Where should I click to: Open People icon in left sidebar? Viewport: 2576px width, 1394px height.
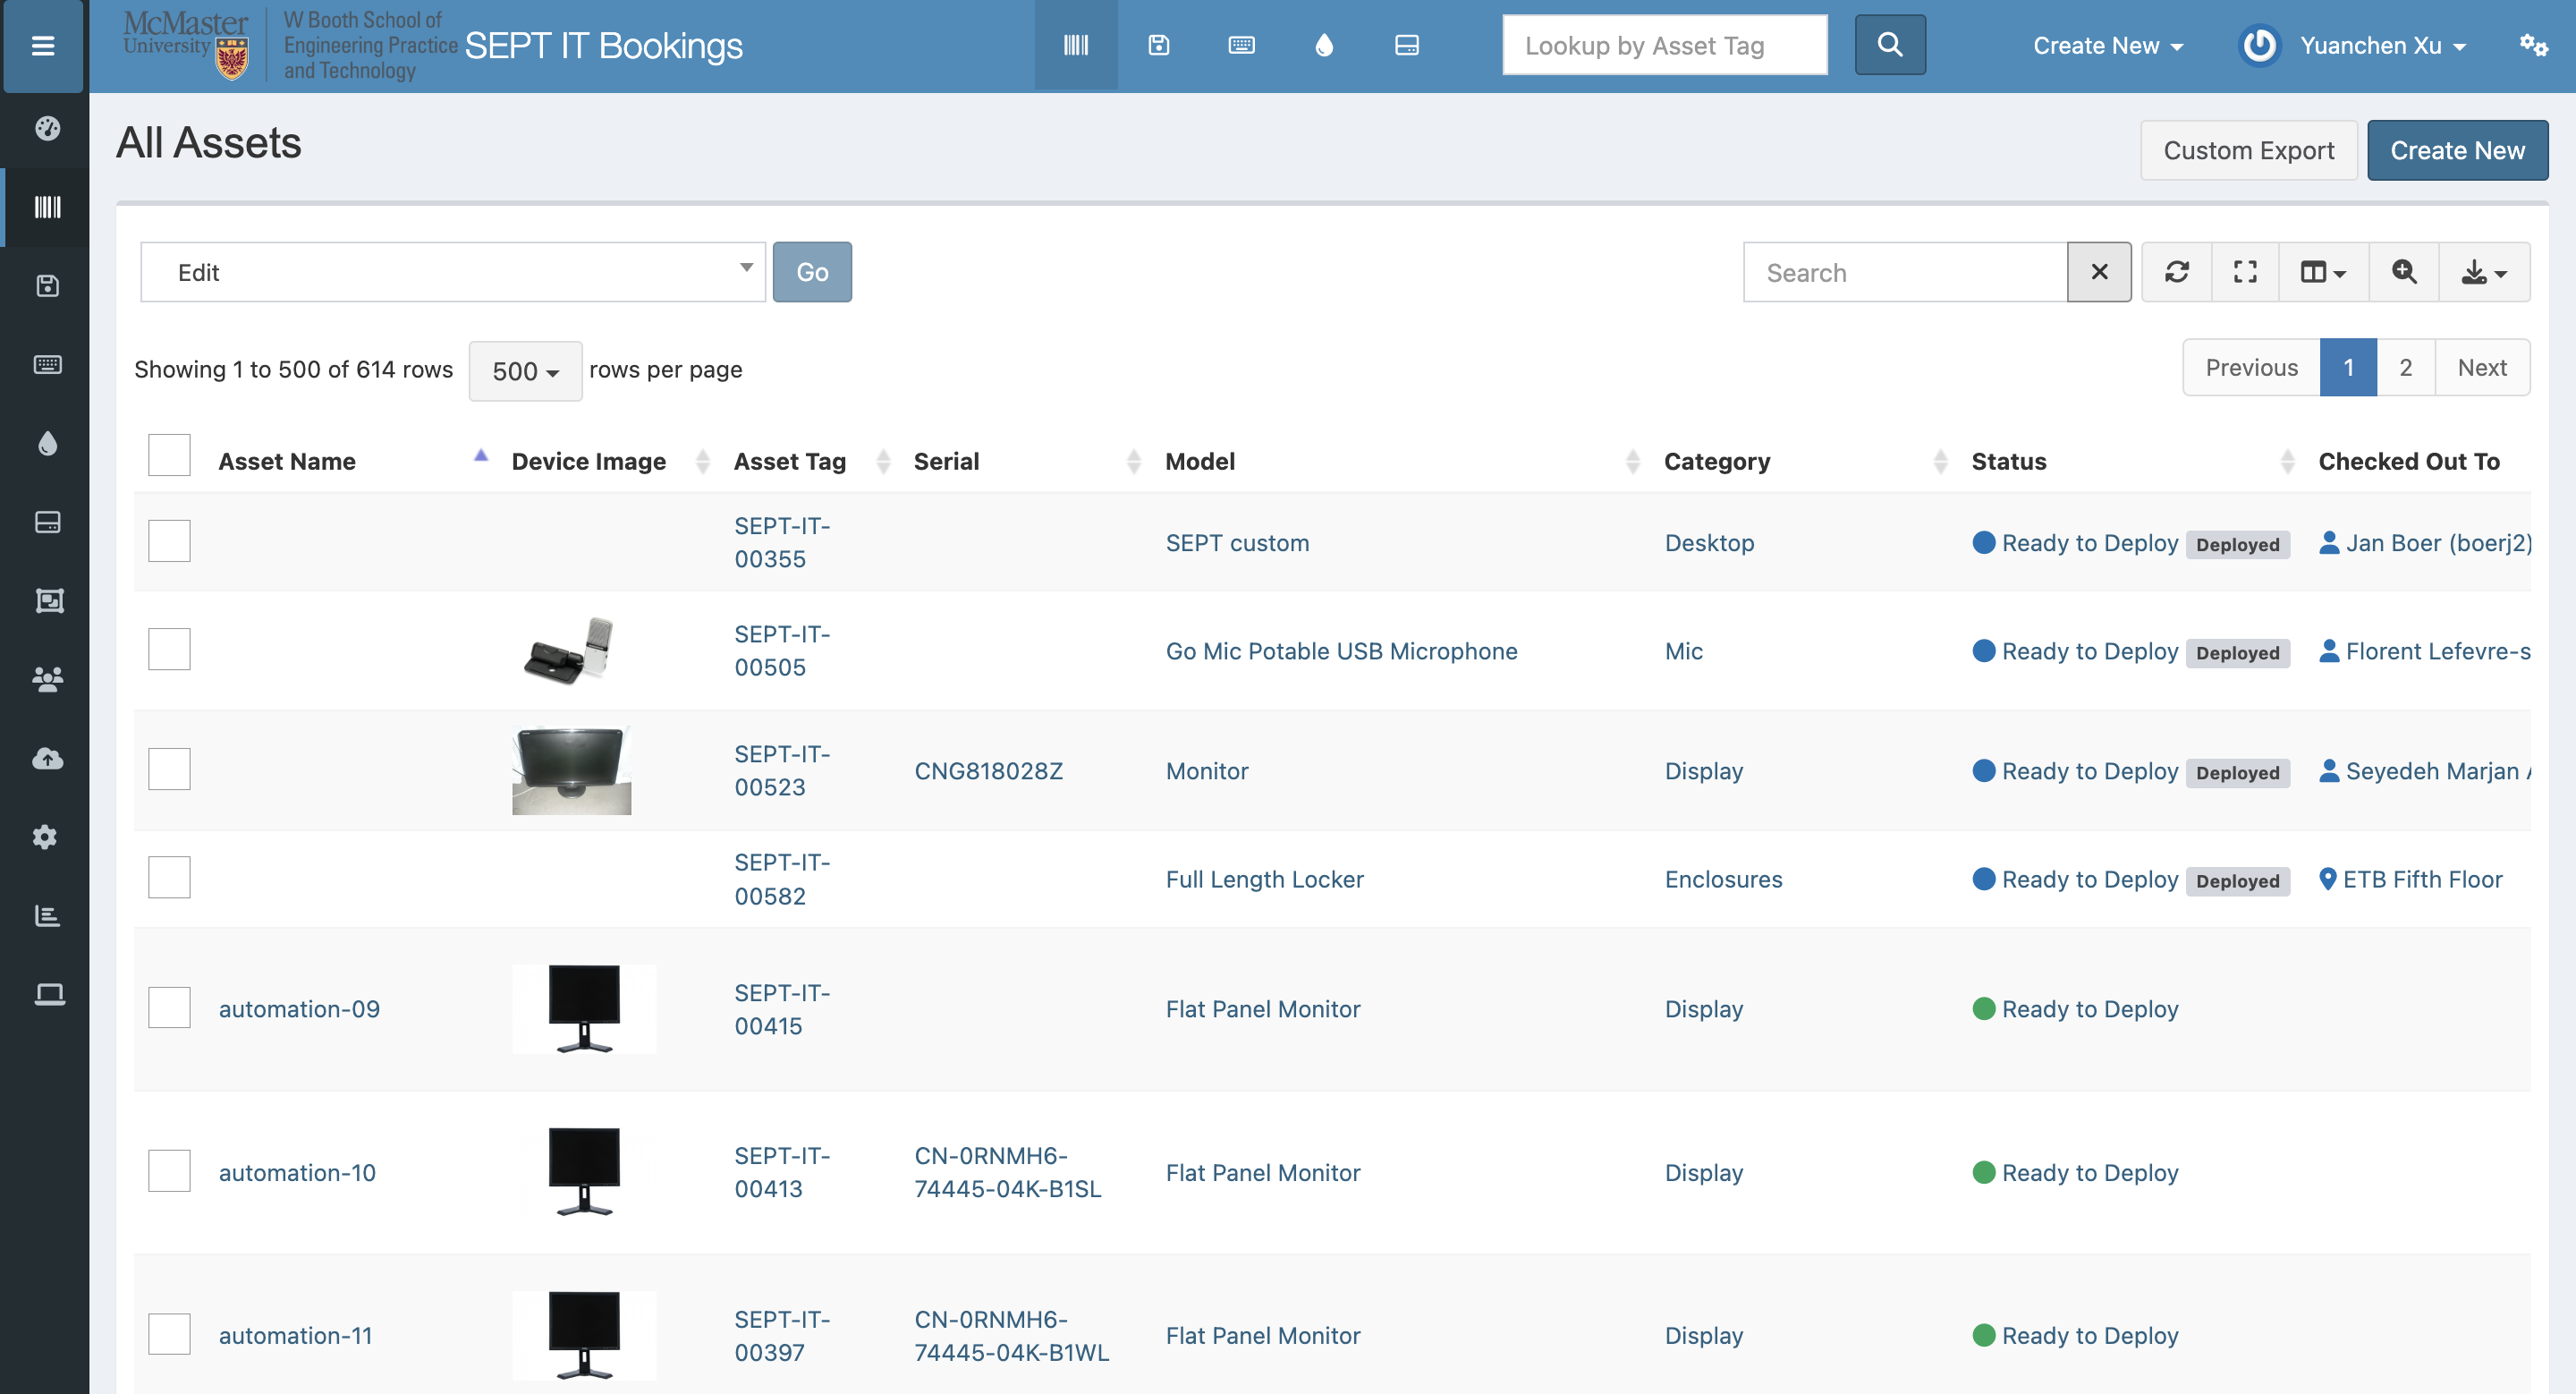coord(47,679)
